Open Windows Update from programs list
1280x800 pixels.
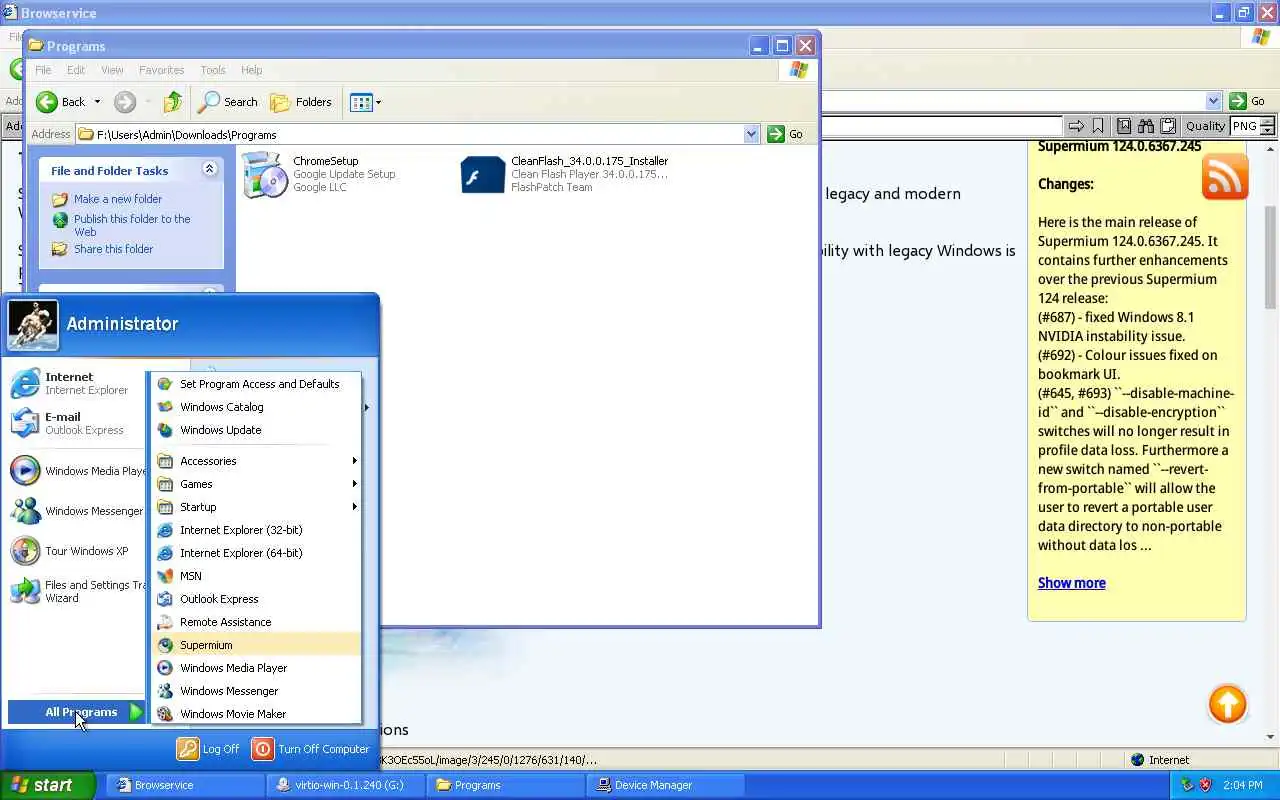[x=255, y=430]
